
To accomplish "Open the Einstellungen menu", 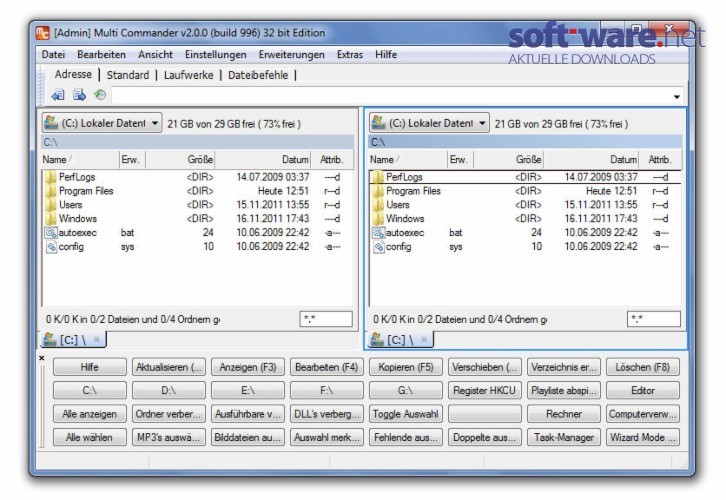I will [216, 55].
